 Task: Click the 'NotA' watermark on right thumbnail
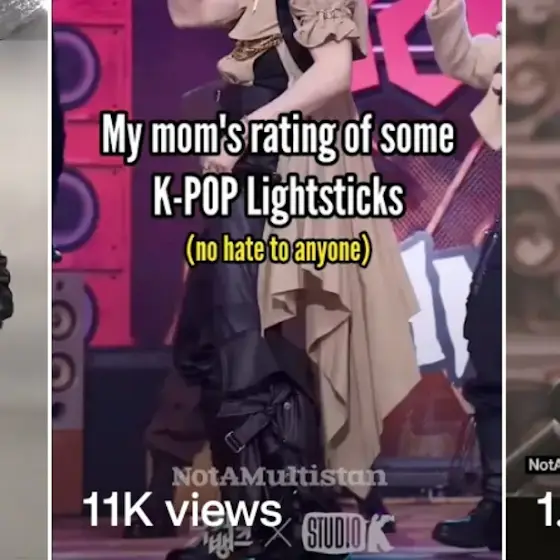pyautogui.click(x=544, y=465)
